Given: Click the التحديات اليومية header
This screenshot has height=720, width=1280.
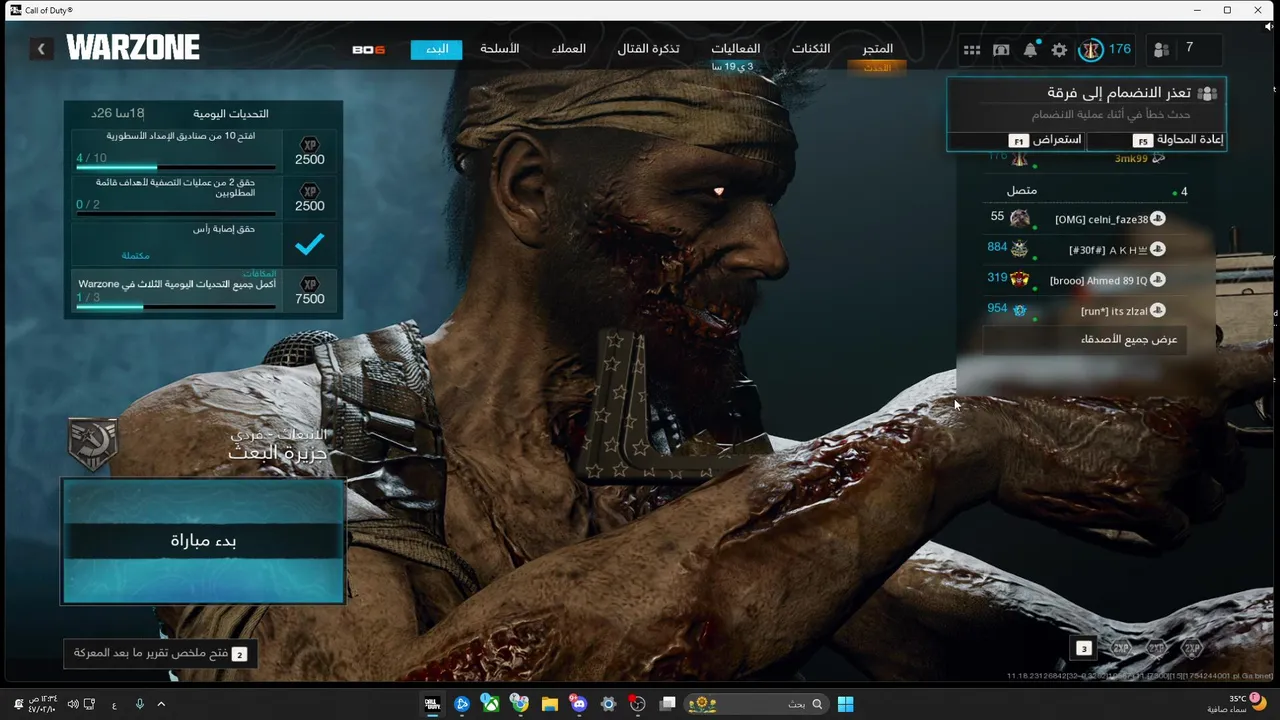Looking at the screenshot, I should coord(231,114).
